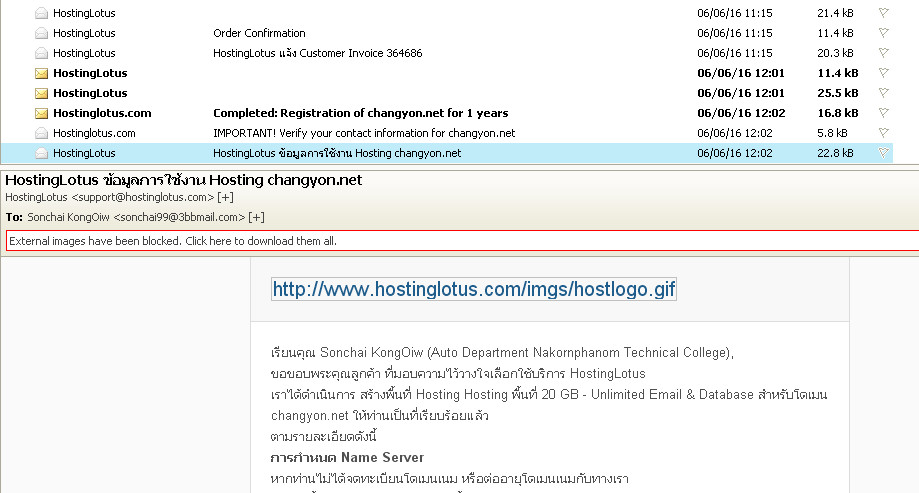This screenshot has height=493, width=919.
Task: Click envelope icon of Order Confirmation email
Action: [41, 33]
